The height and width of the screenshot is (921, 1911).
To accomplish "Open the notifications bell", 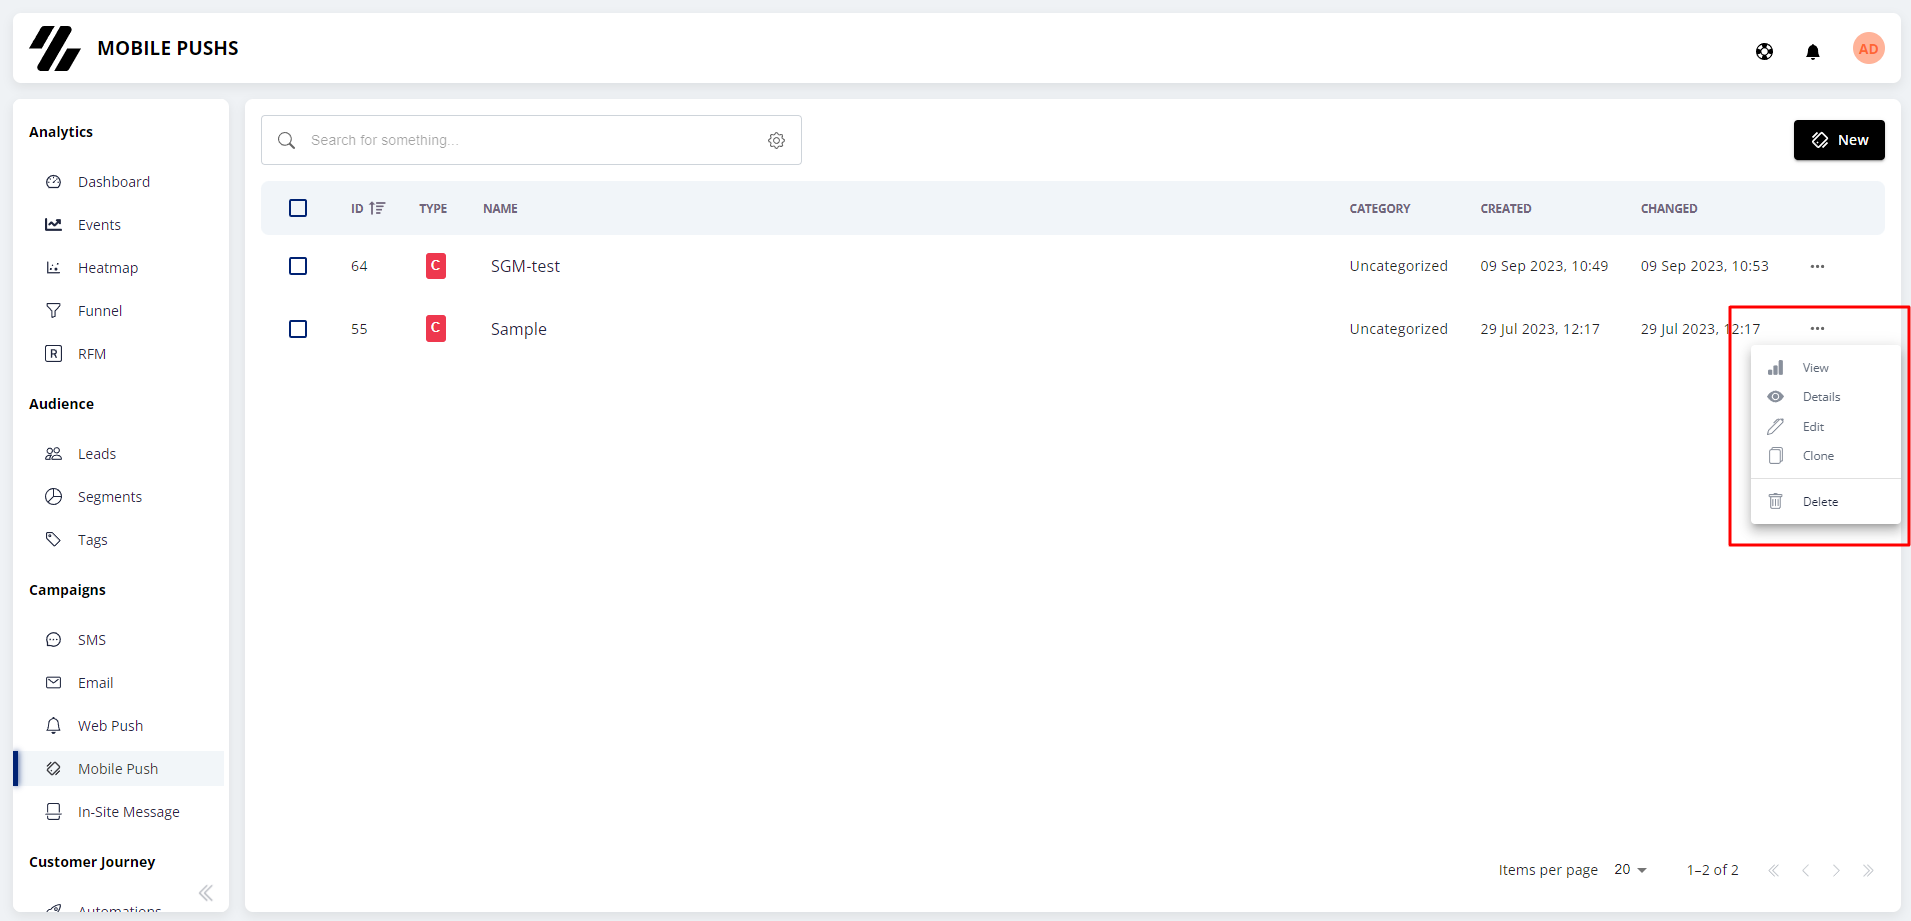I will tap(1812, 51).
